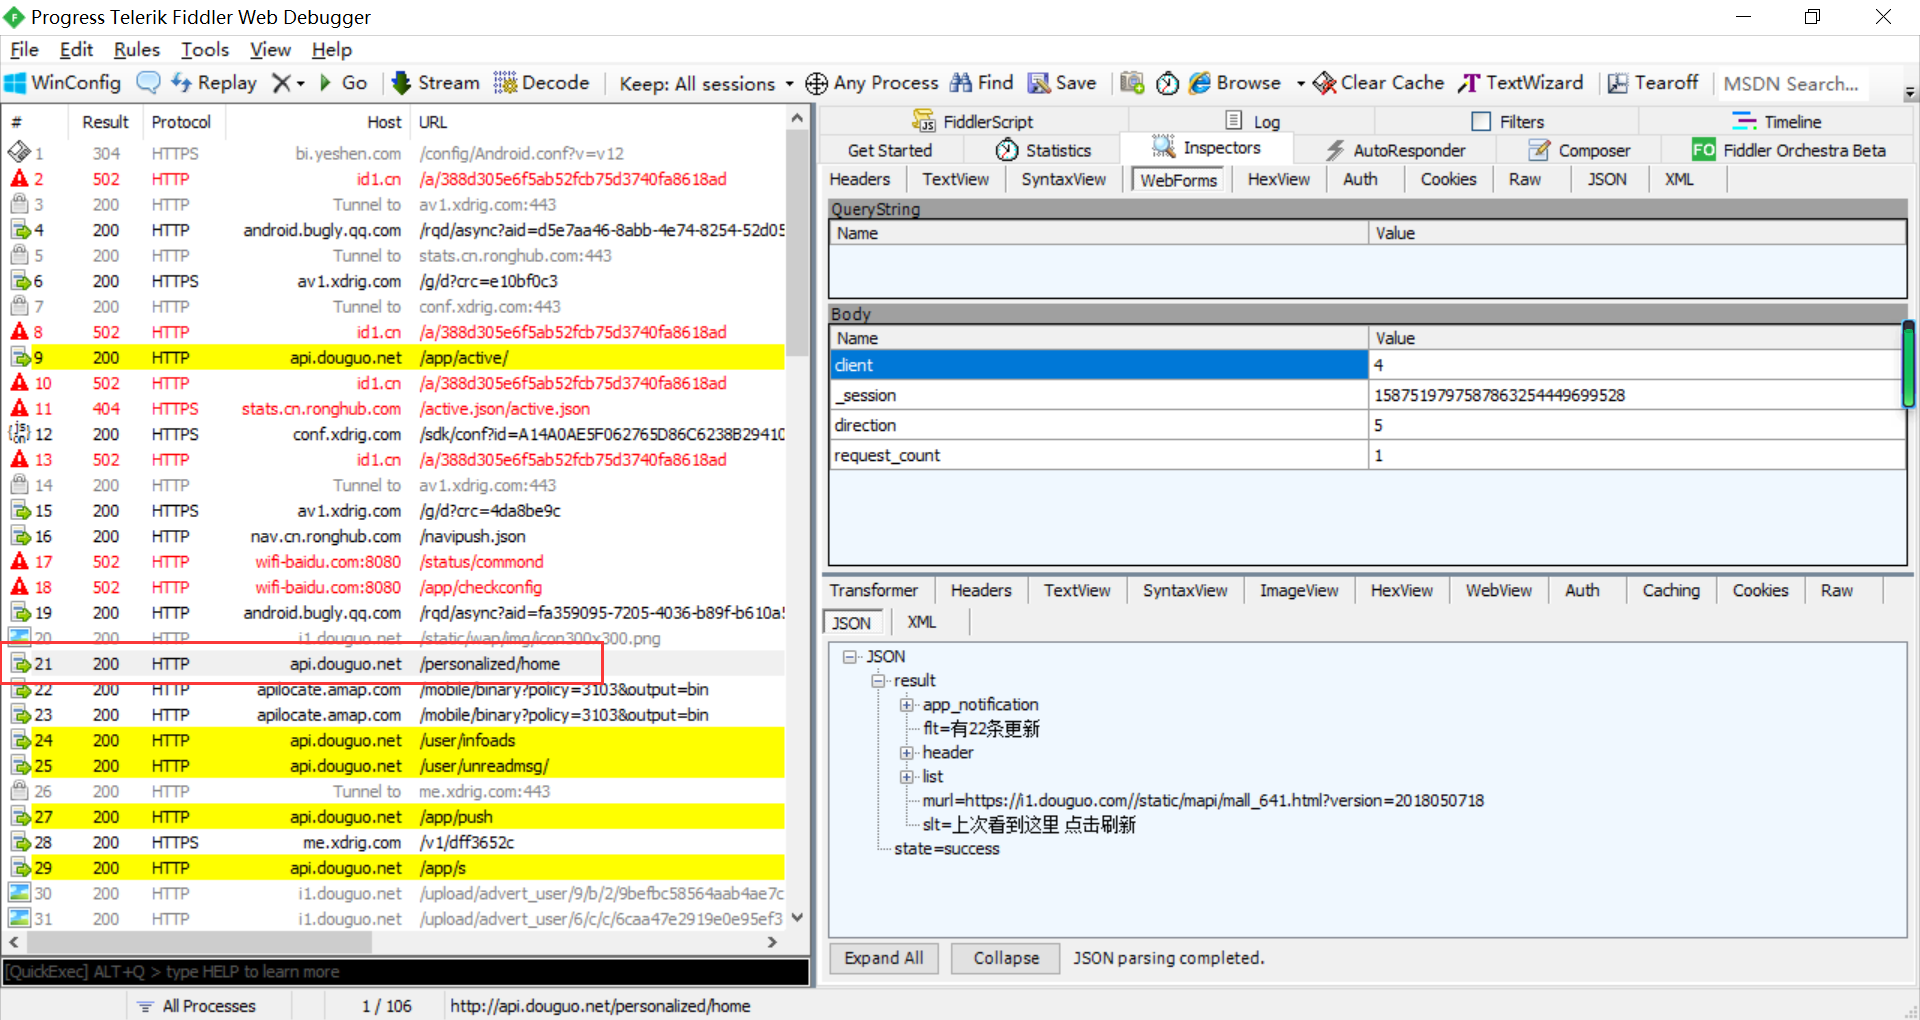Click the Expand All button
Viewport: 1920px width, 1020px height.
tap(884, 958)
